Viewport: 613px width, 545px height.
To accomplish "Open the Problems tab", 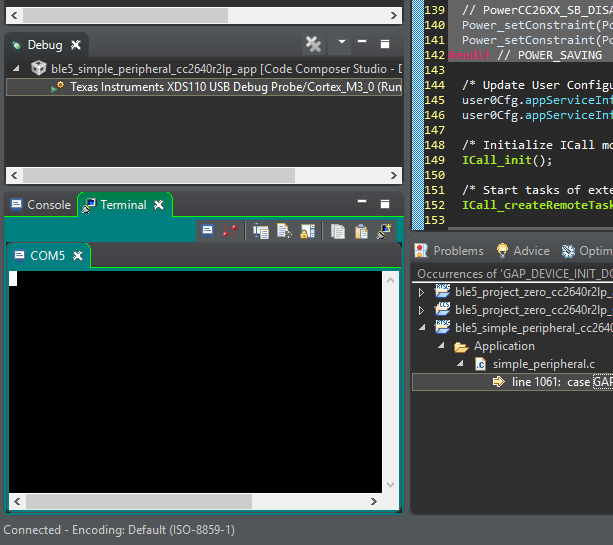I will pyautogui.click(x=449, y=251).
